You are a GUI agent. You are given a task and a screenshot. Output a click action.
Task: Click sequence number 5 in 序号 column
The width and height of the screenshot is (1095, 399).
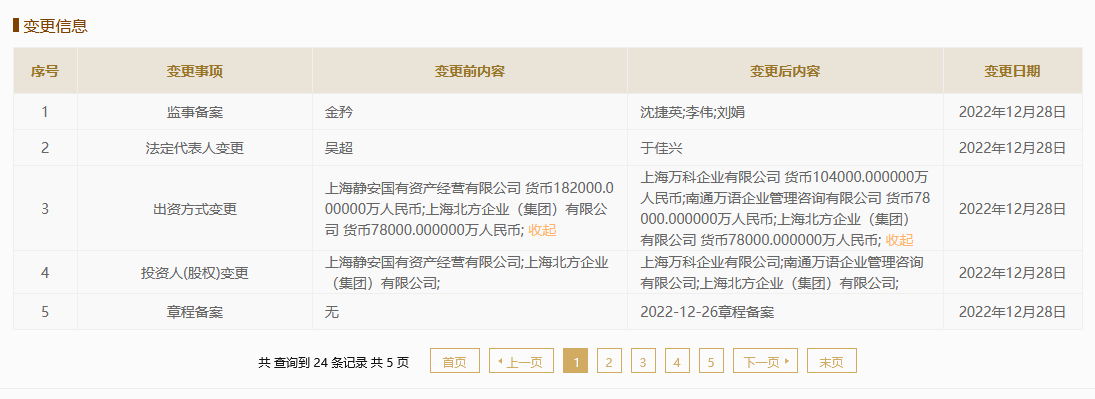pos(45,312)
